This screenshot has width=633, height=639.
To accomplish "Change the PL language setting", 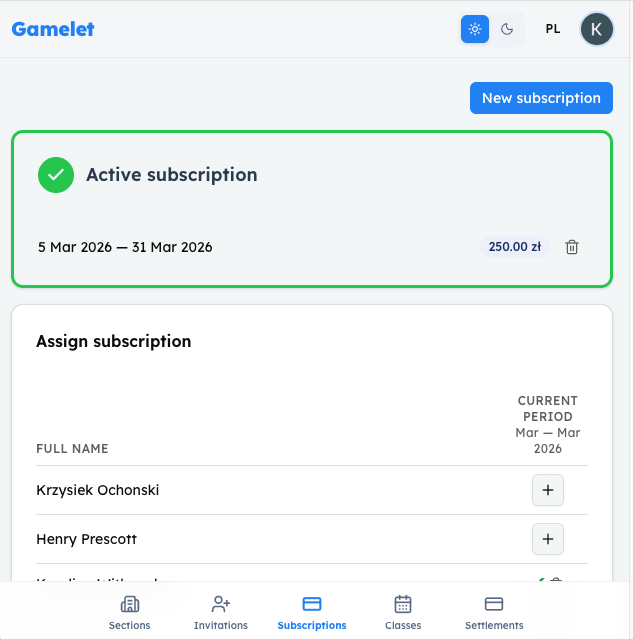I will click(553, 29).
